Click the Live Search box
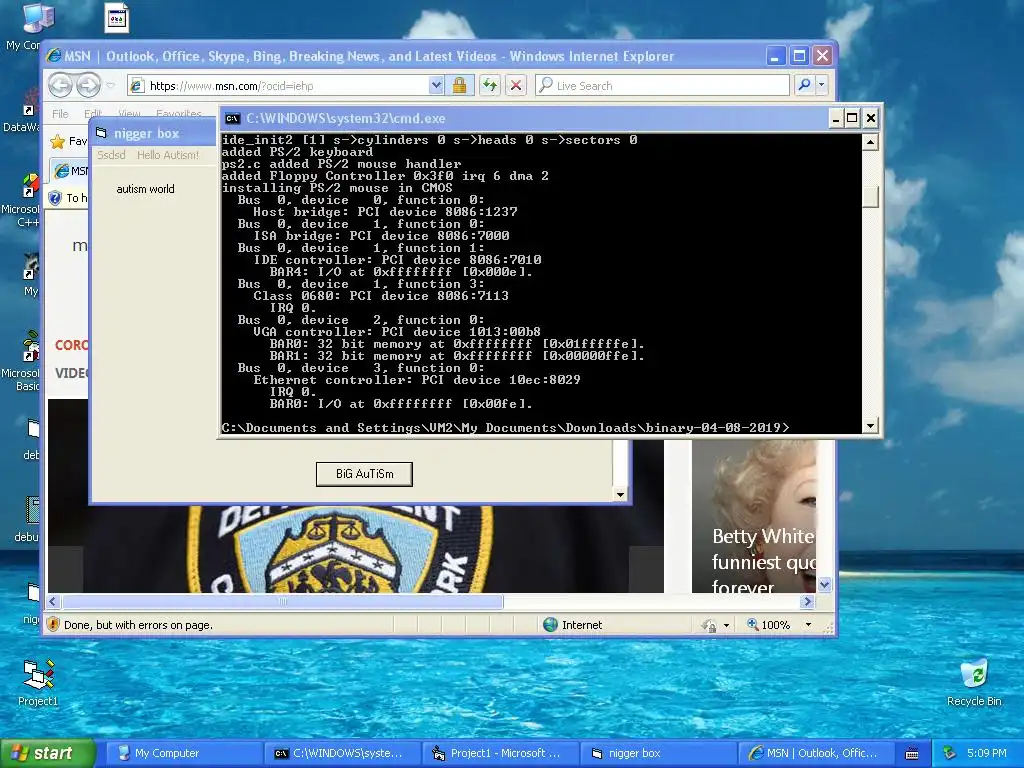The height and width of the screenshot is (768, 1024). 662,86
